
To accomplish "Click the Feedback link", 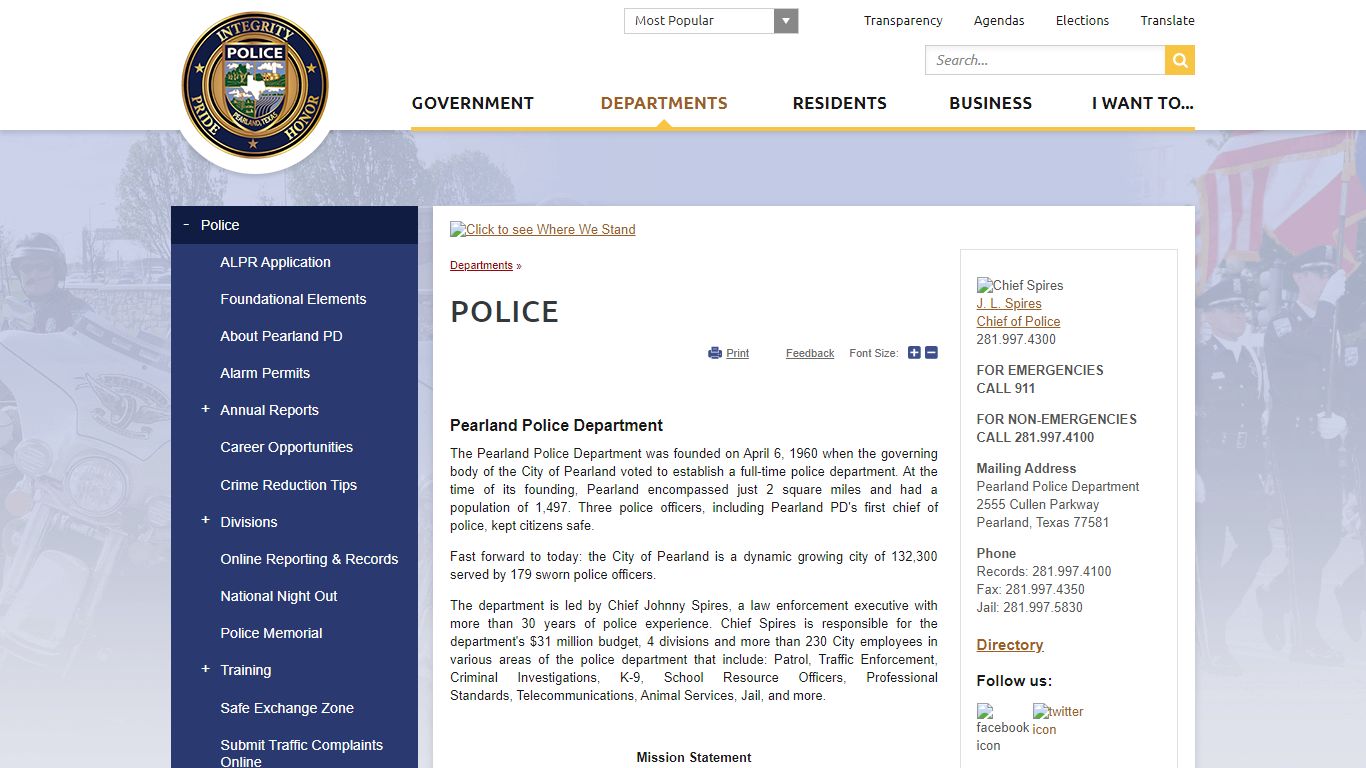I will click(810, 353).
